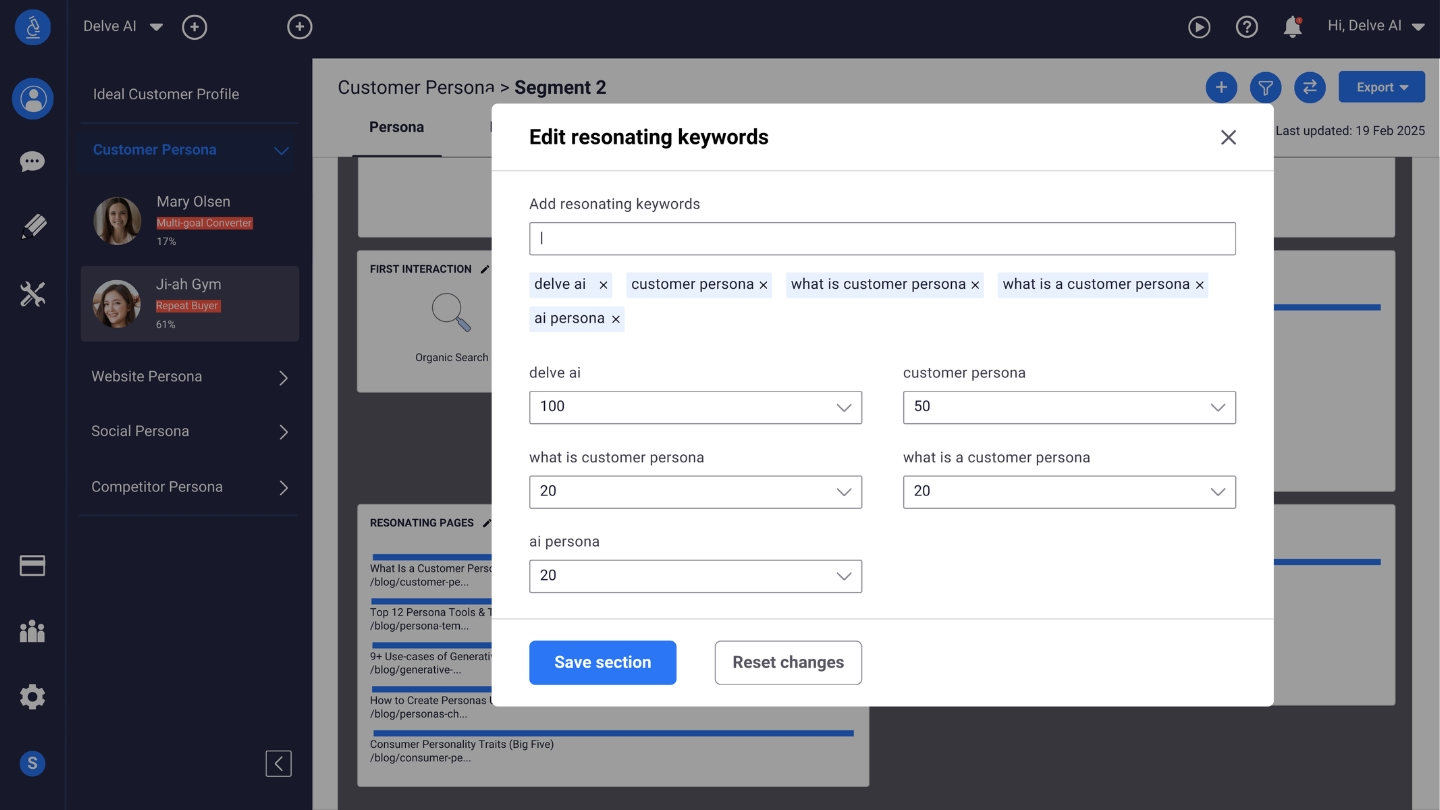Open the billing card sidebar icon
This screenshot has width=1440, height=810.
(33, 566)
